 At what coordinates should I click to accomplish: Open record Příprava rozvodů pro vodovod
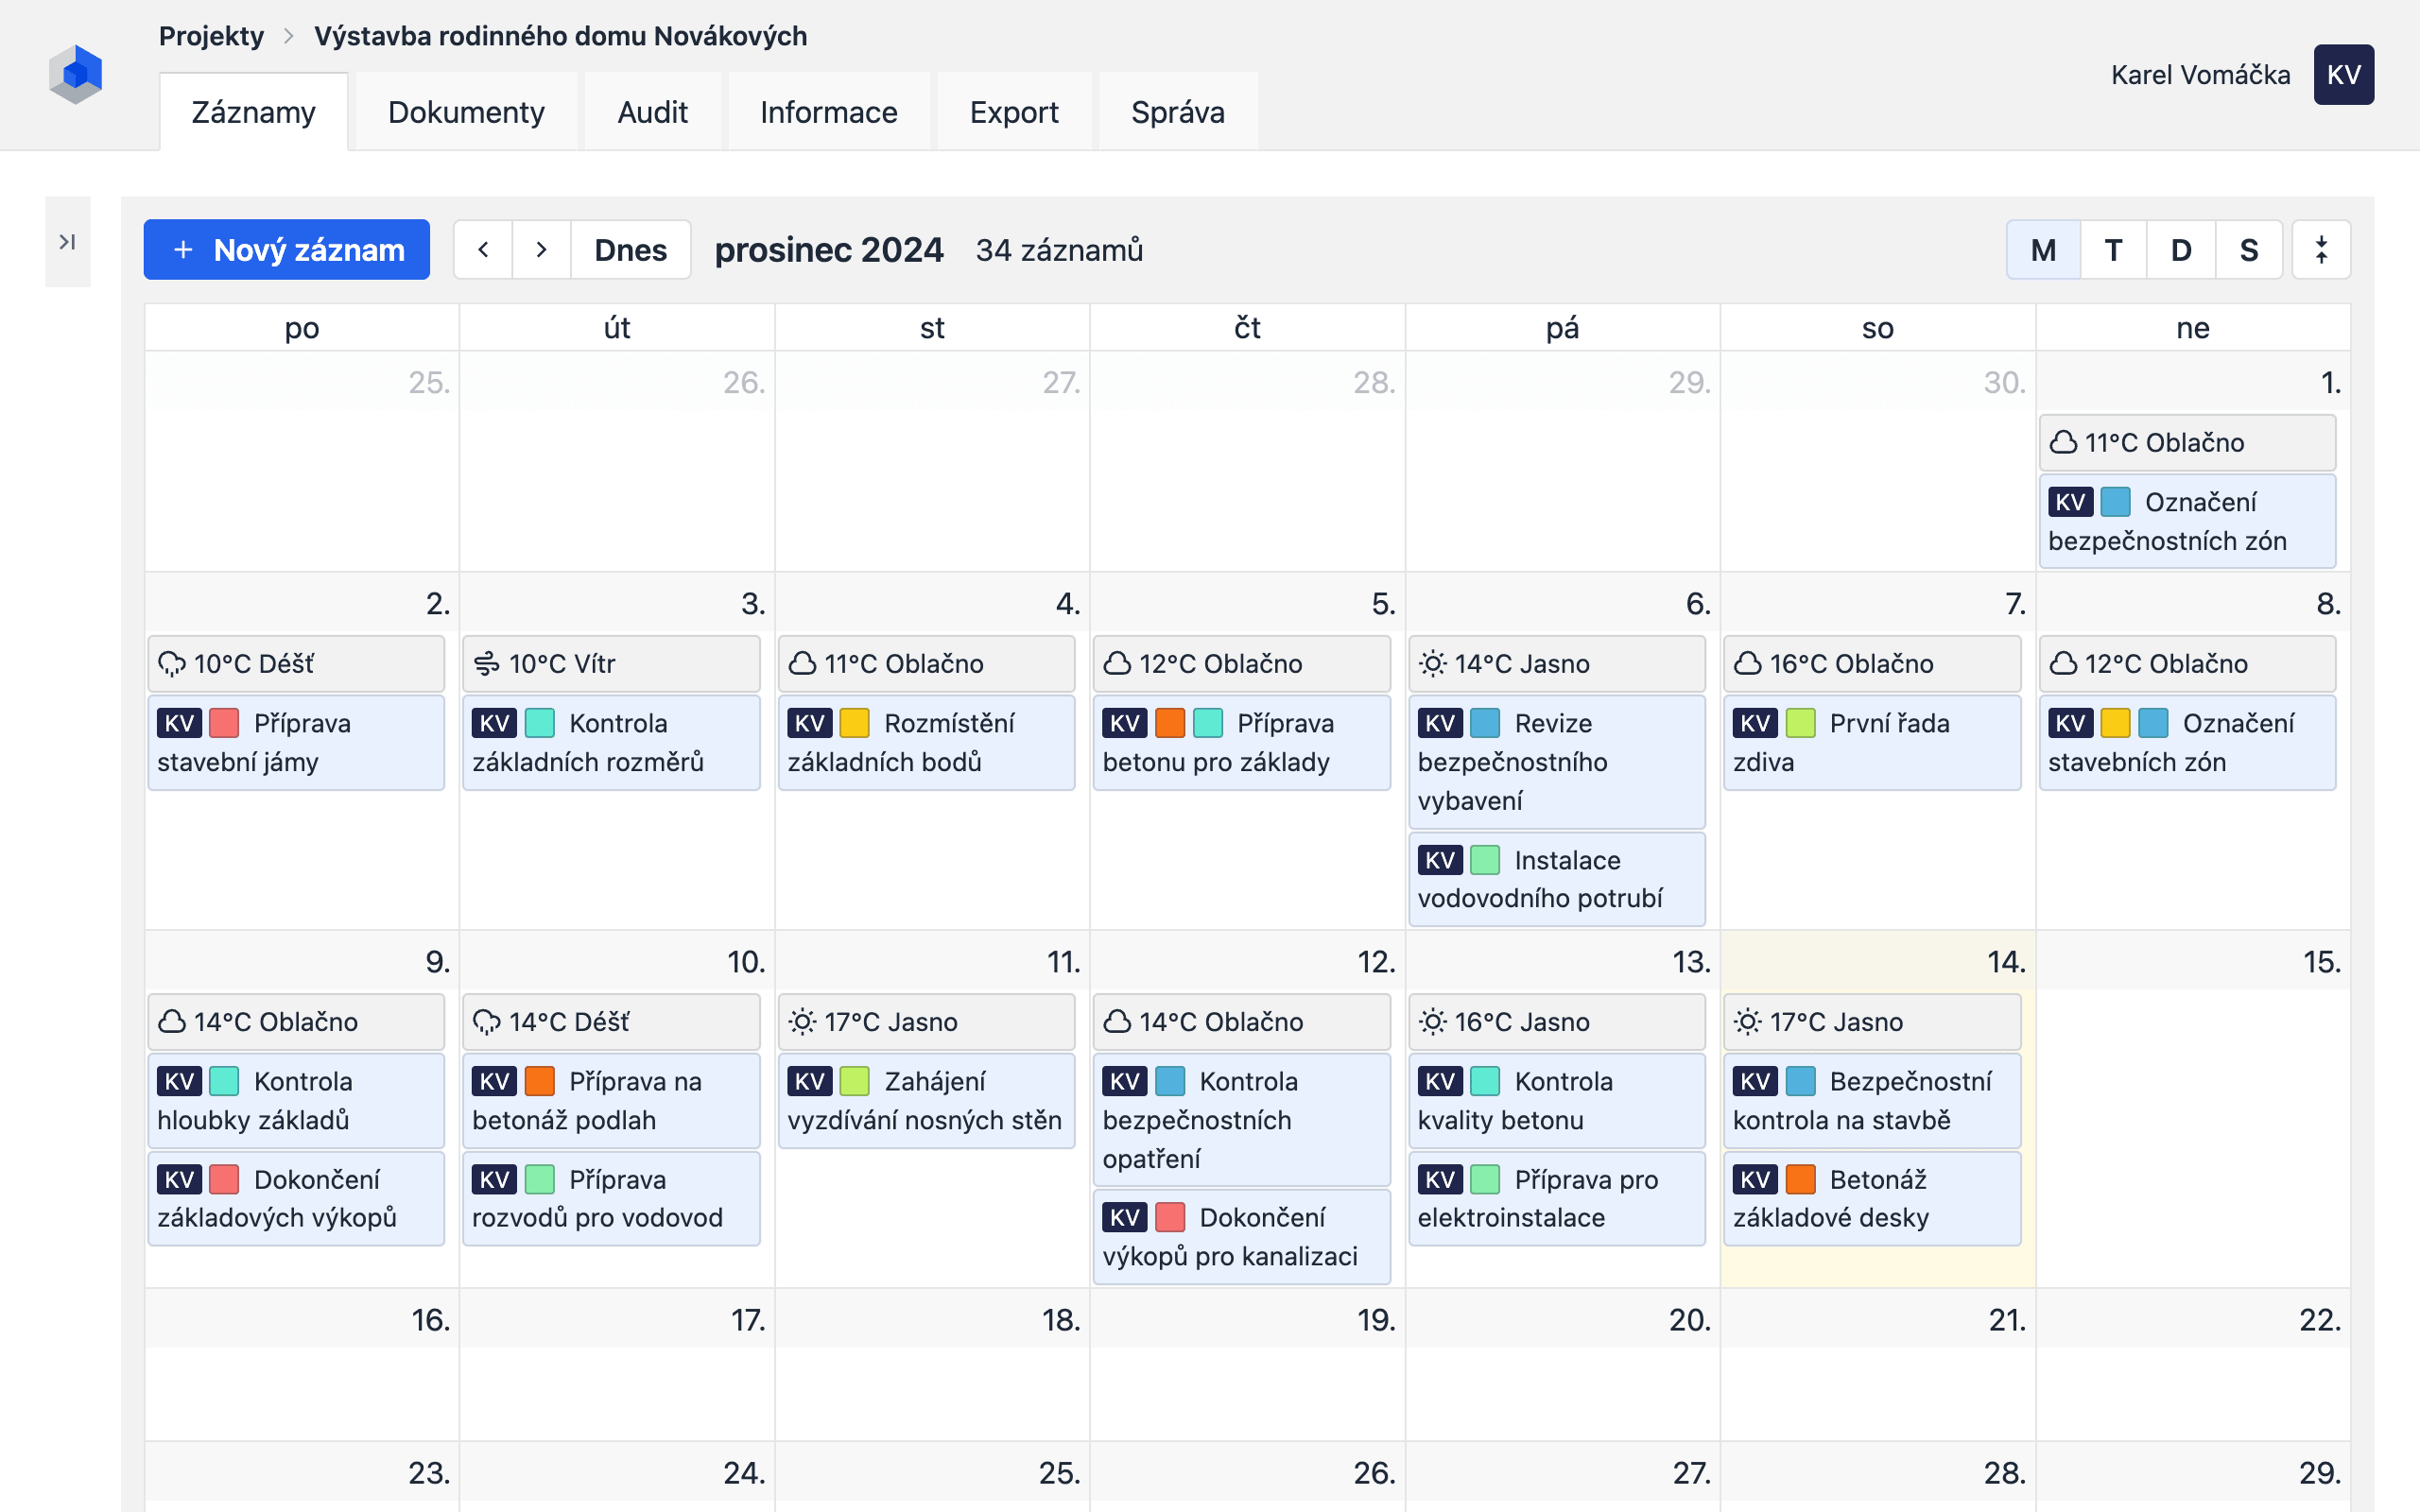coord(611,1198)
